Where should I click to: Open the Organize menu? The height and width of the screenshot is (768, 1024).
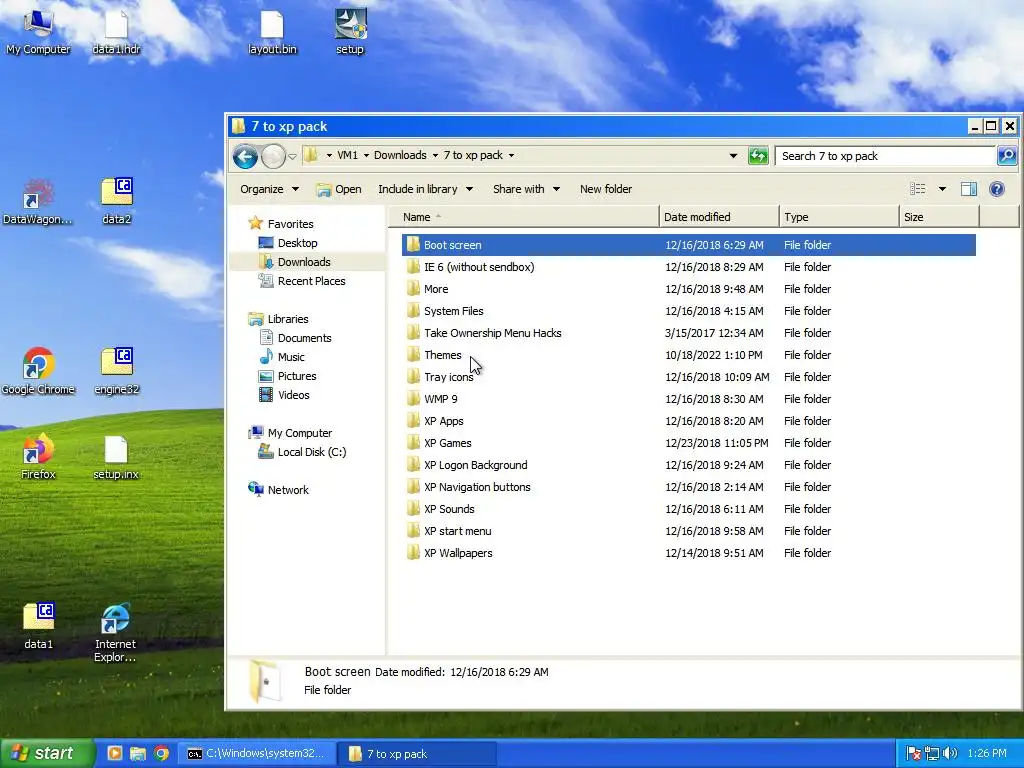coord(269,189)
